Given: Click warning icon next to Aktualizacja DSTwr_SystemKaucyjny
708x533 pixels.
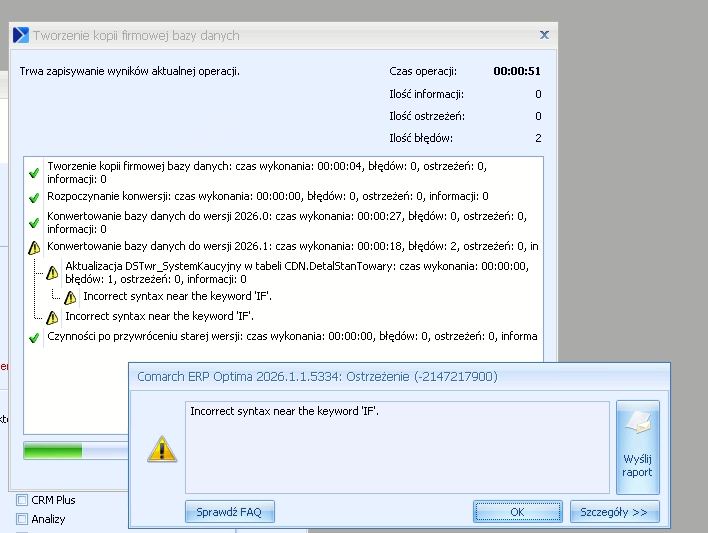Looking at the screenshot, I should coord(52,272).
